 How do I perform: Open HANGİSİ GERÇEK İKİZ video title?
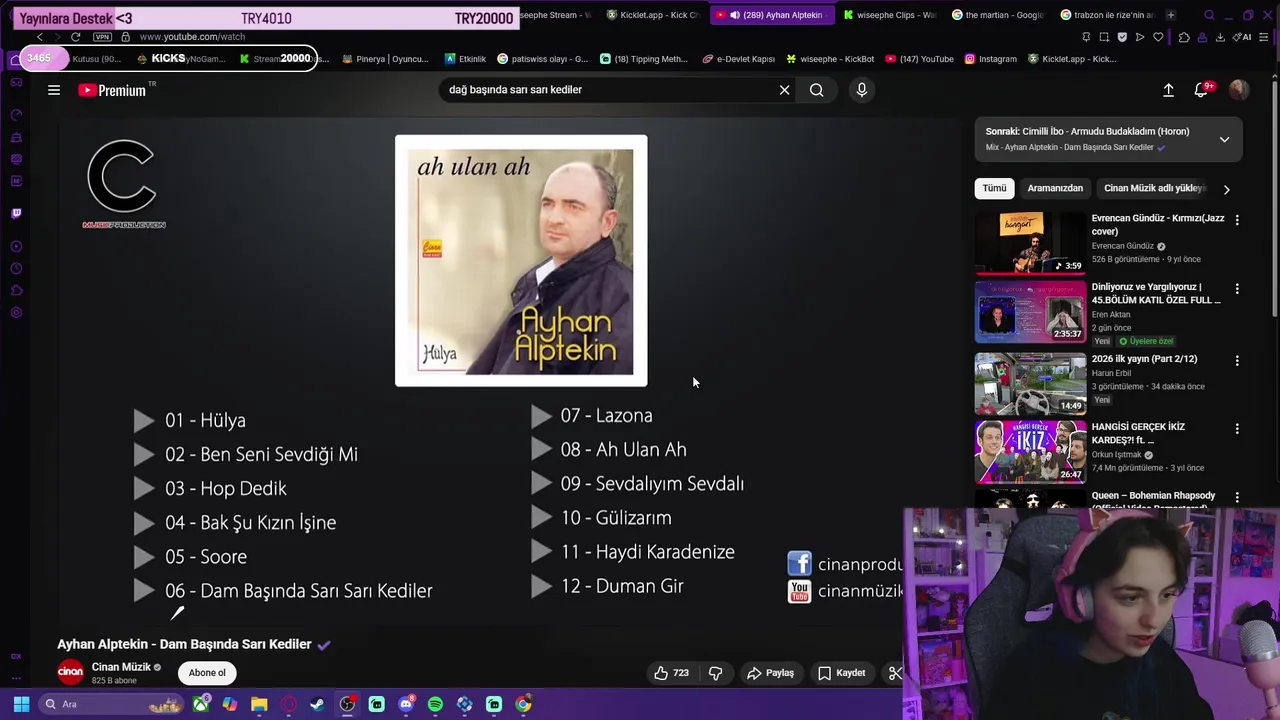coord(1140,433)
